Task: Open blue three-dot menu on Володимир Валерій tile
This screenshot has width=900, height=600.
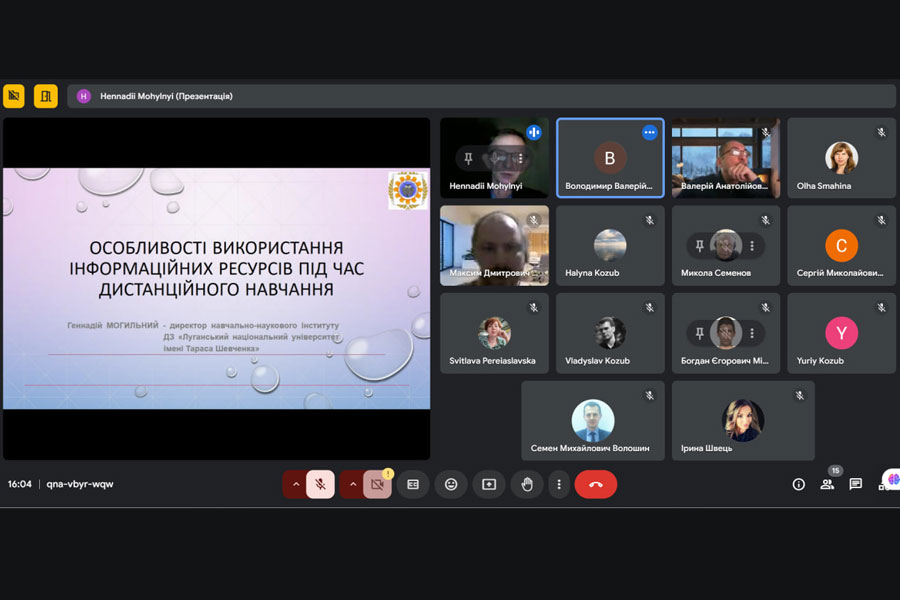Action: click(x=649, y=132)
